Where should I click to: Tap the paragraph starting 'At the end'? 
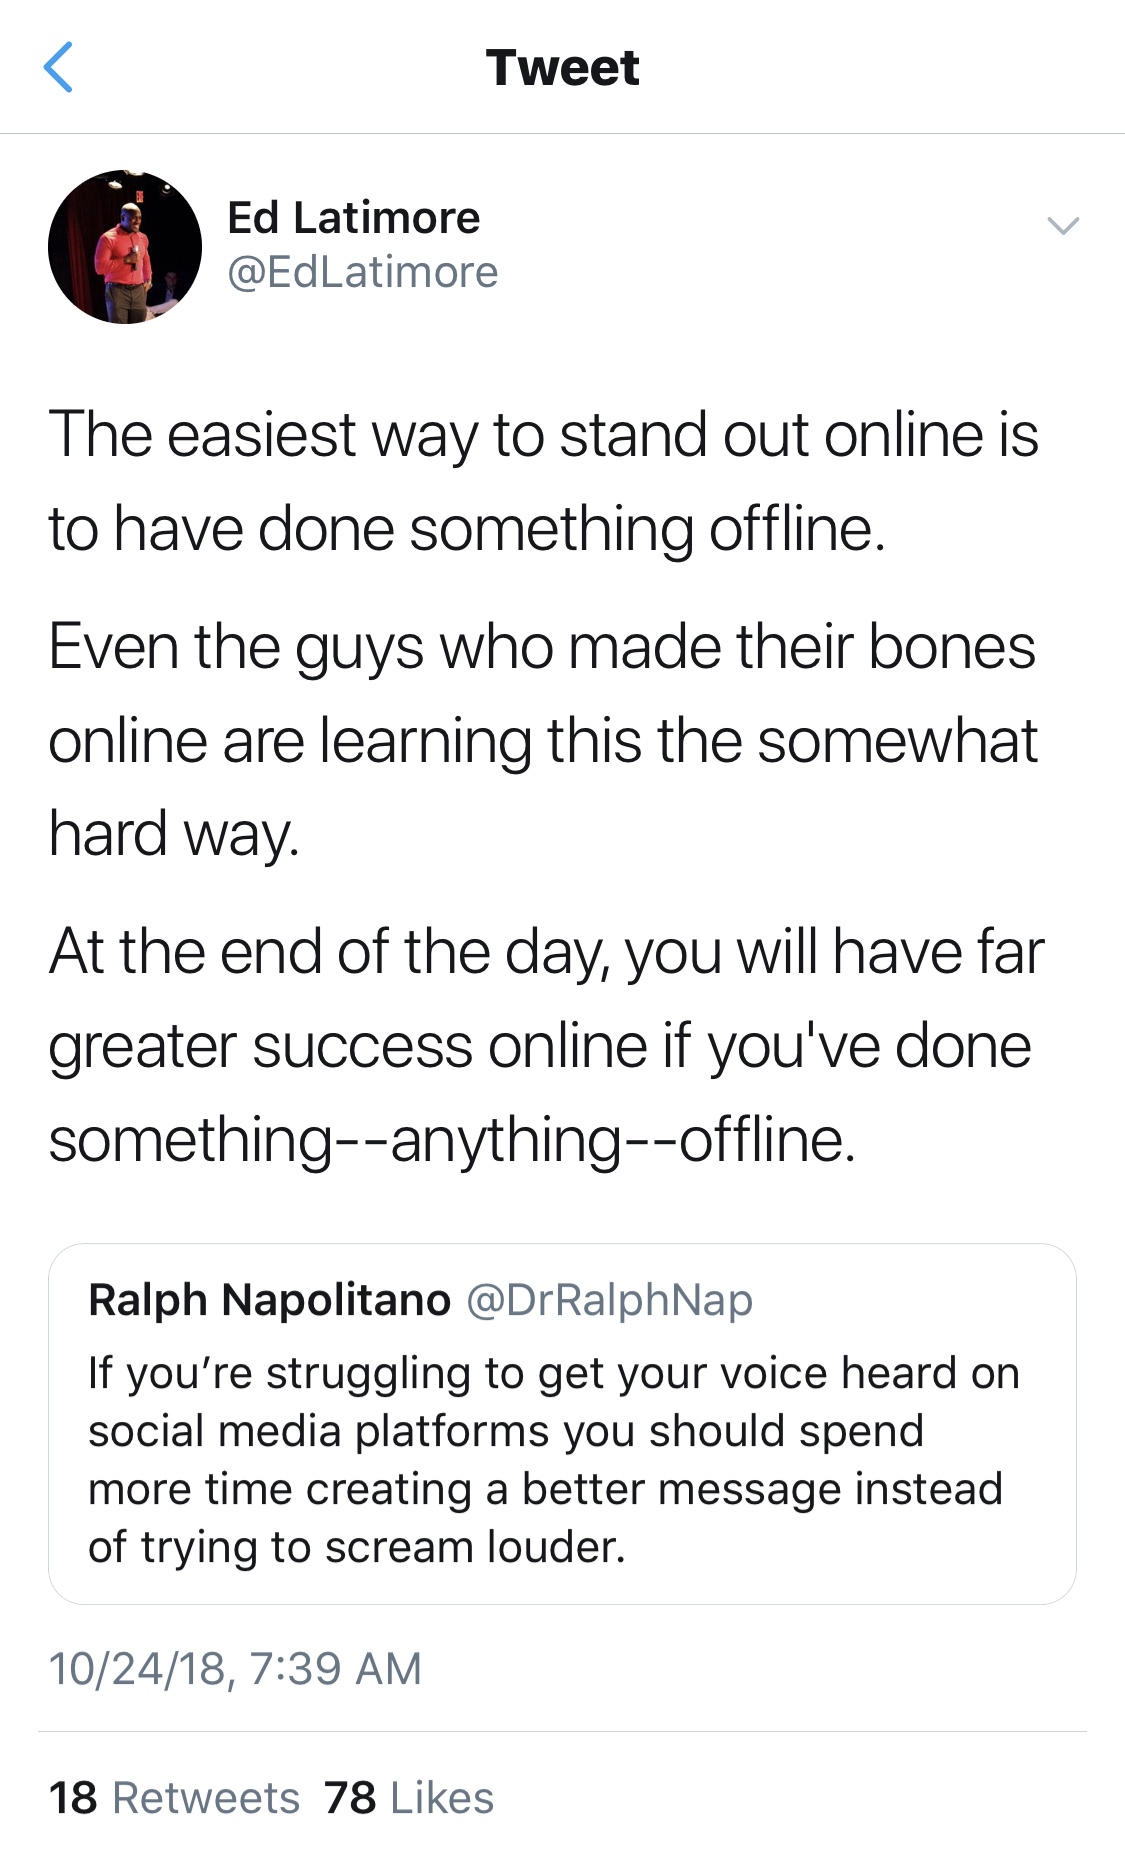[546, 1045]
